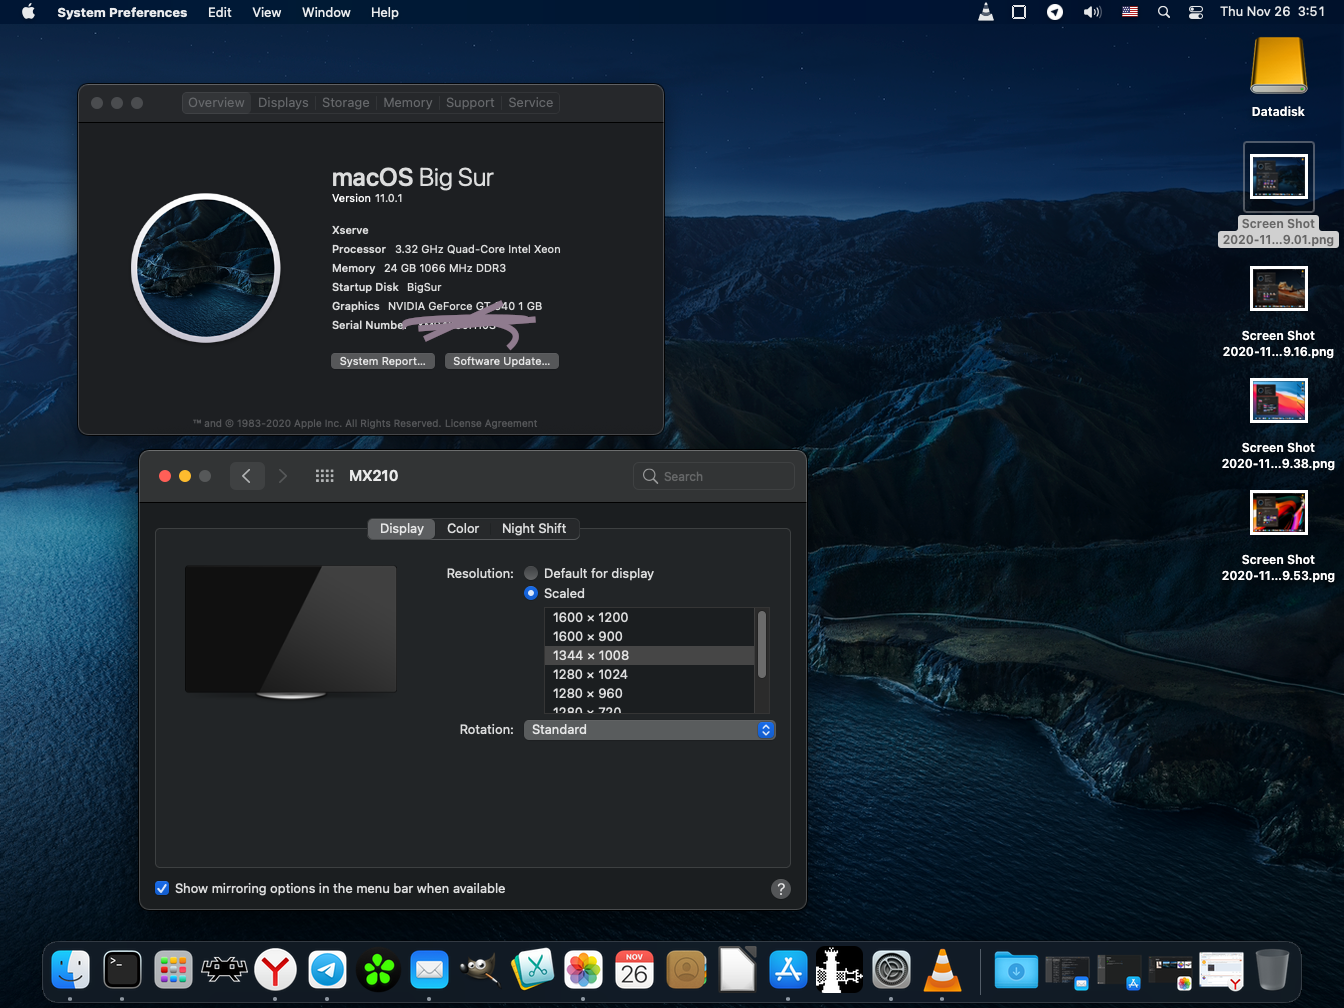Viewport: 1344px width, 1008px height.
Task: Click the Show All grid icon
Action: 324,476
